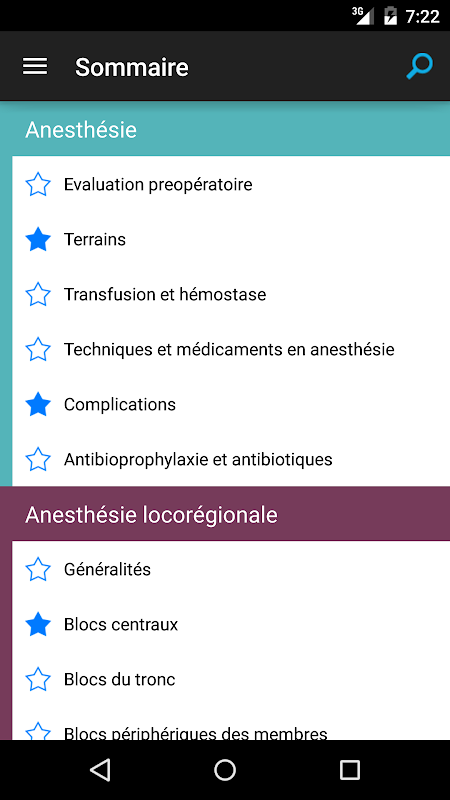Screen dimensions: 450x800
Task: Open the Terrains chapter
Action: point(231,239)
